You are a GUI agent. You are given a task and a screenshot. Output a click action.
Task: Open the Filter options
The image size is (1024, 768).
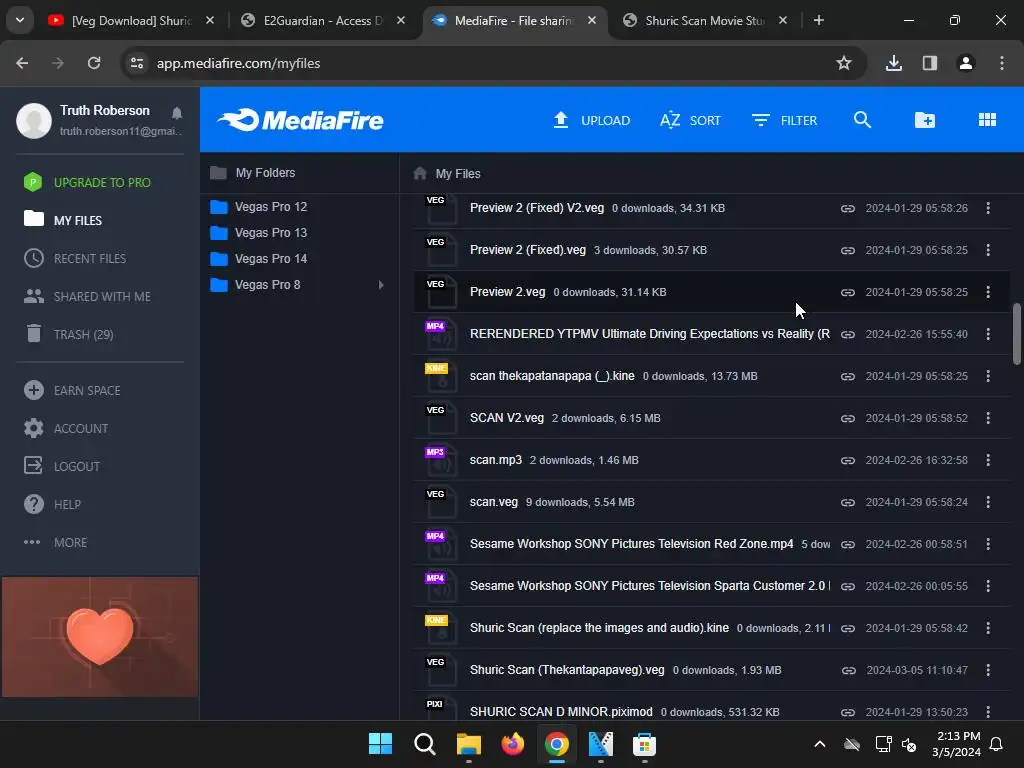point(784,120)
